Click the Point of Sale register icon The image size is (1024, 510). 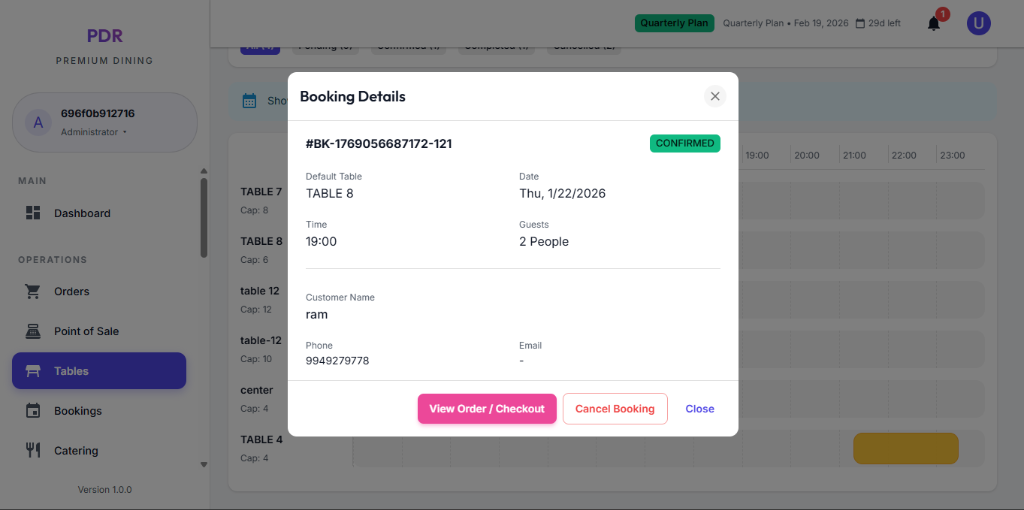pos(33,331)
